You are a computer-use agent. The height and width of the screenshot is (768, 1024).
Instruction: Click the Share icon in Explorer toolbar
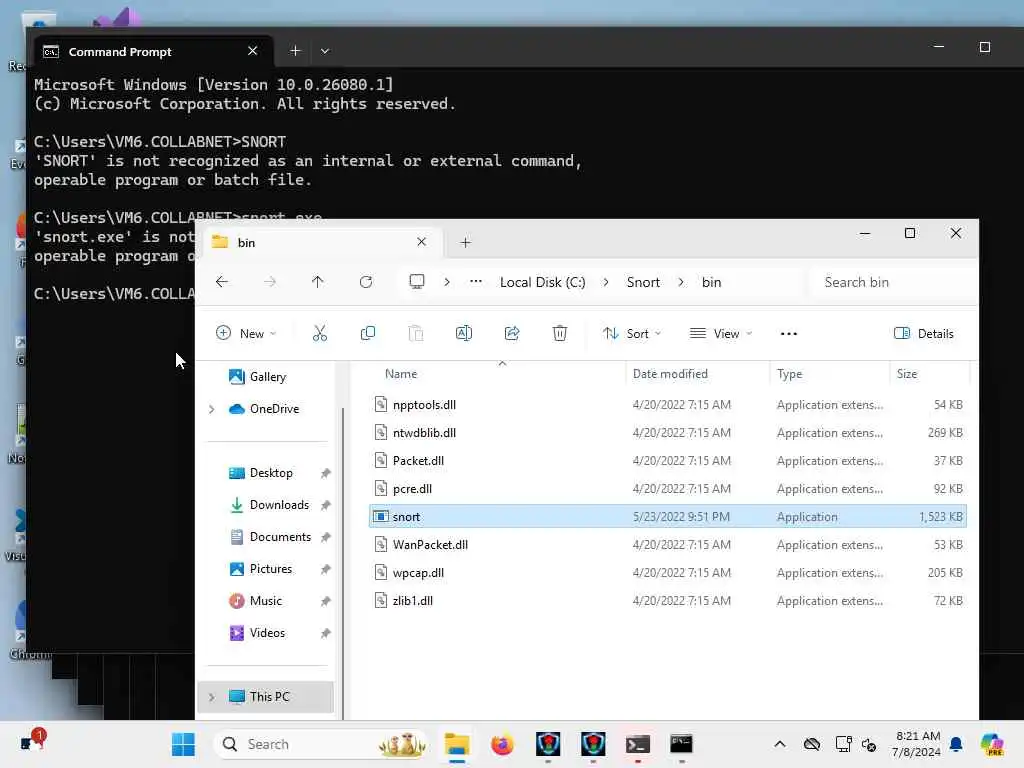pyautogui.click(x=512, y=334)
